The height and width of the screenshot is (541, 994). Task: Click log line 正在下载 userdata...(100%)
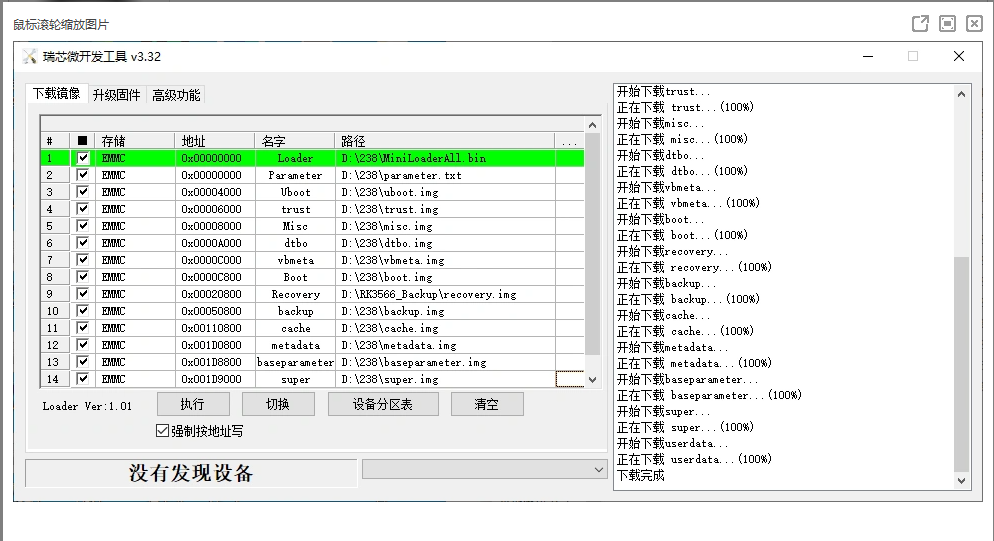(694, 459)
